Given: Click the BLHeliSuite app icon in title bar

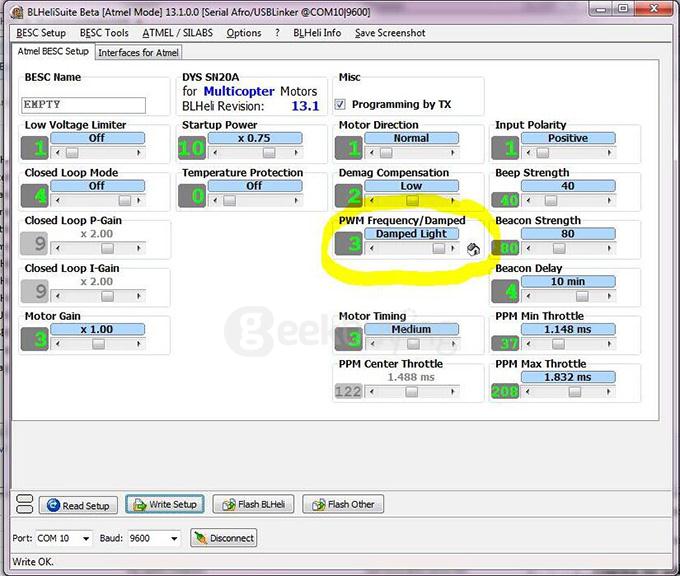Looking at the screenshot, I should tap(17, 12).
